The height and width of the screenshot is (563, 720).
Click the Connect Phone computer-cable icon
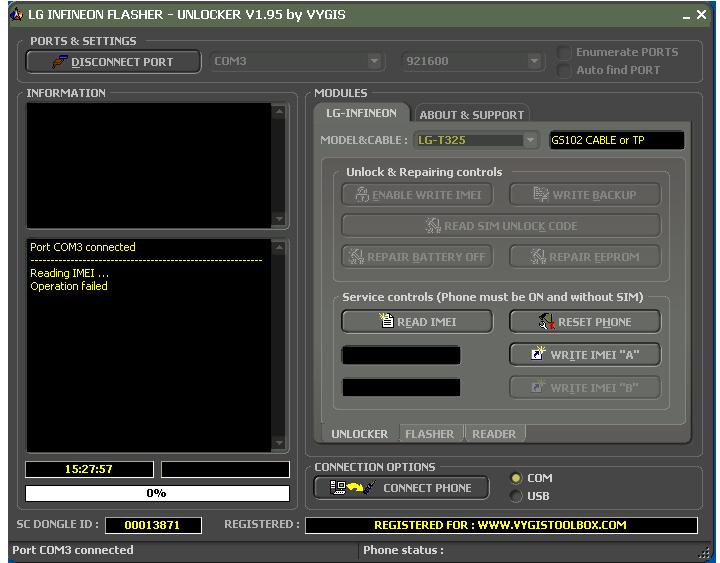[x=353, y=487]
